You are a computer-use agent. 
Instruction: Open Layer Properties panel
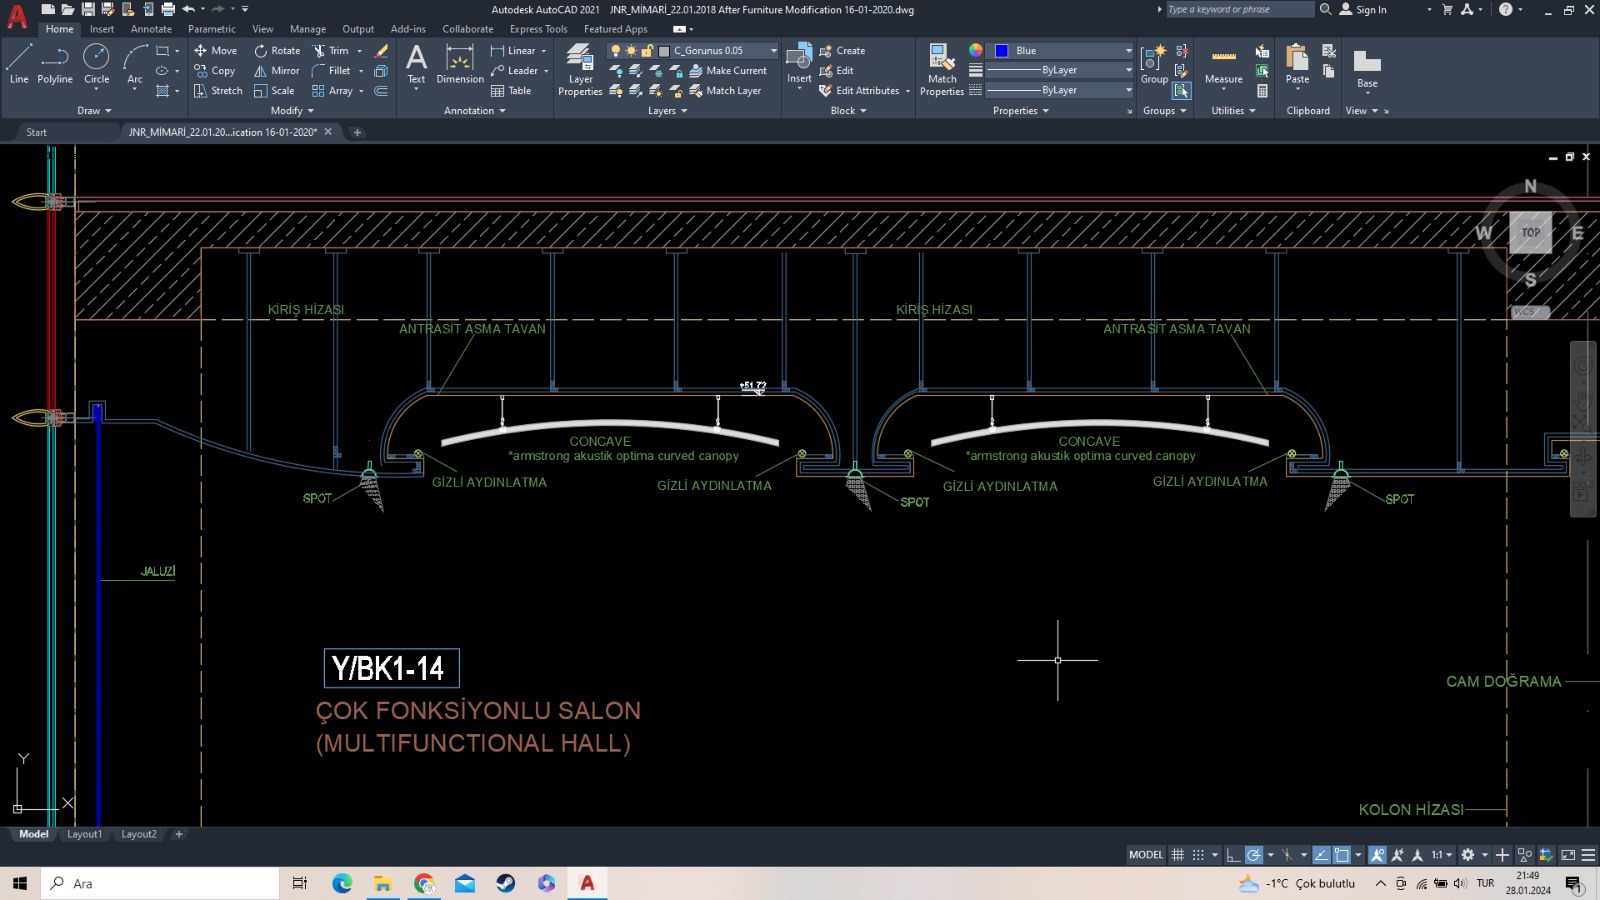point(580,69)
